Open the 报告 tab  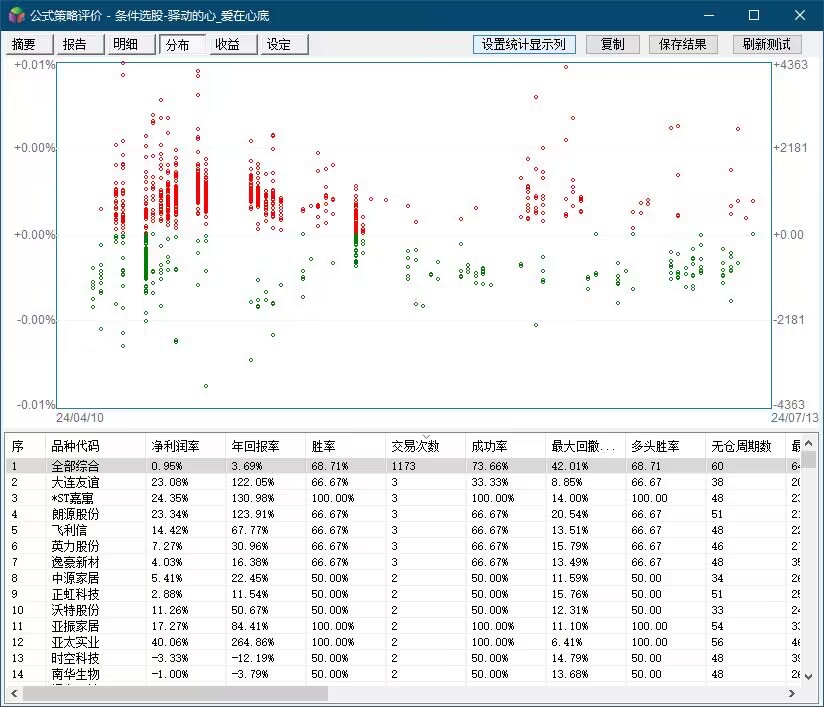(x=80, y=45)
